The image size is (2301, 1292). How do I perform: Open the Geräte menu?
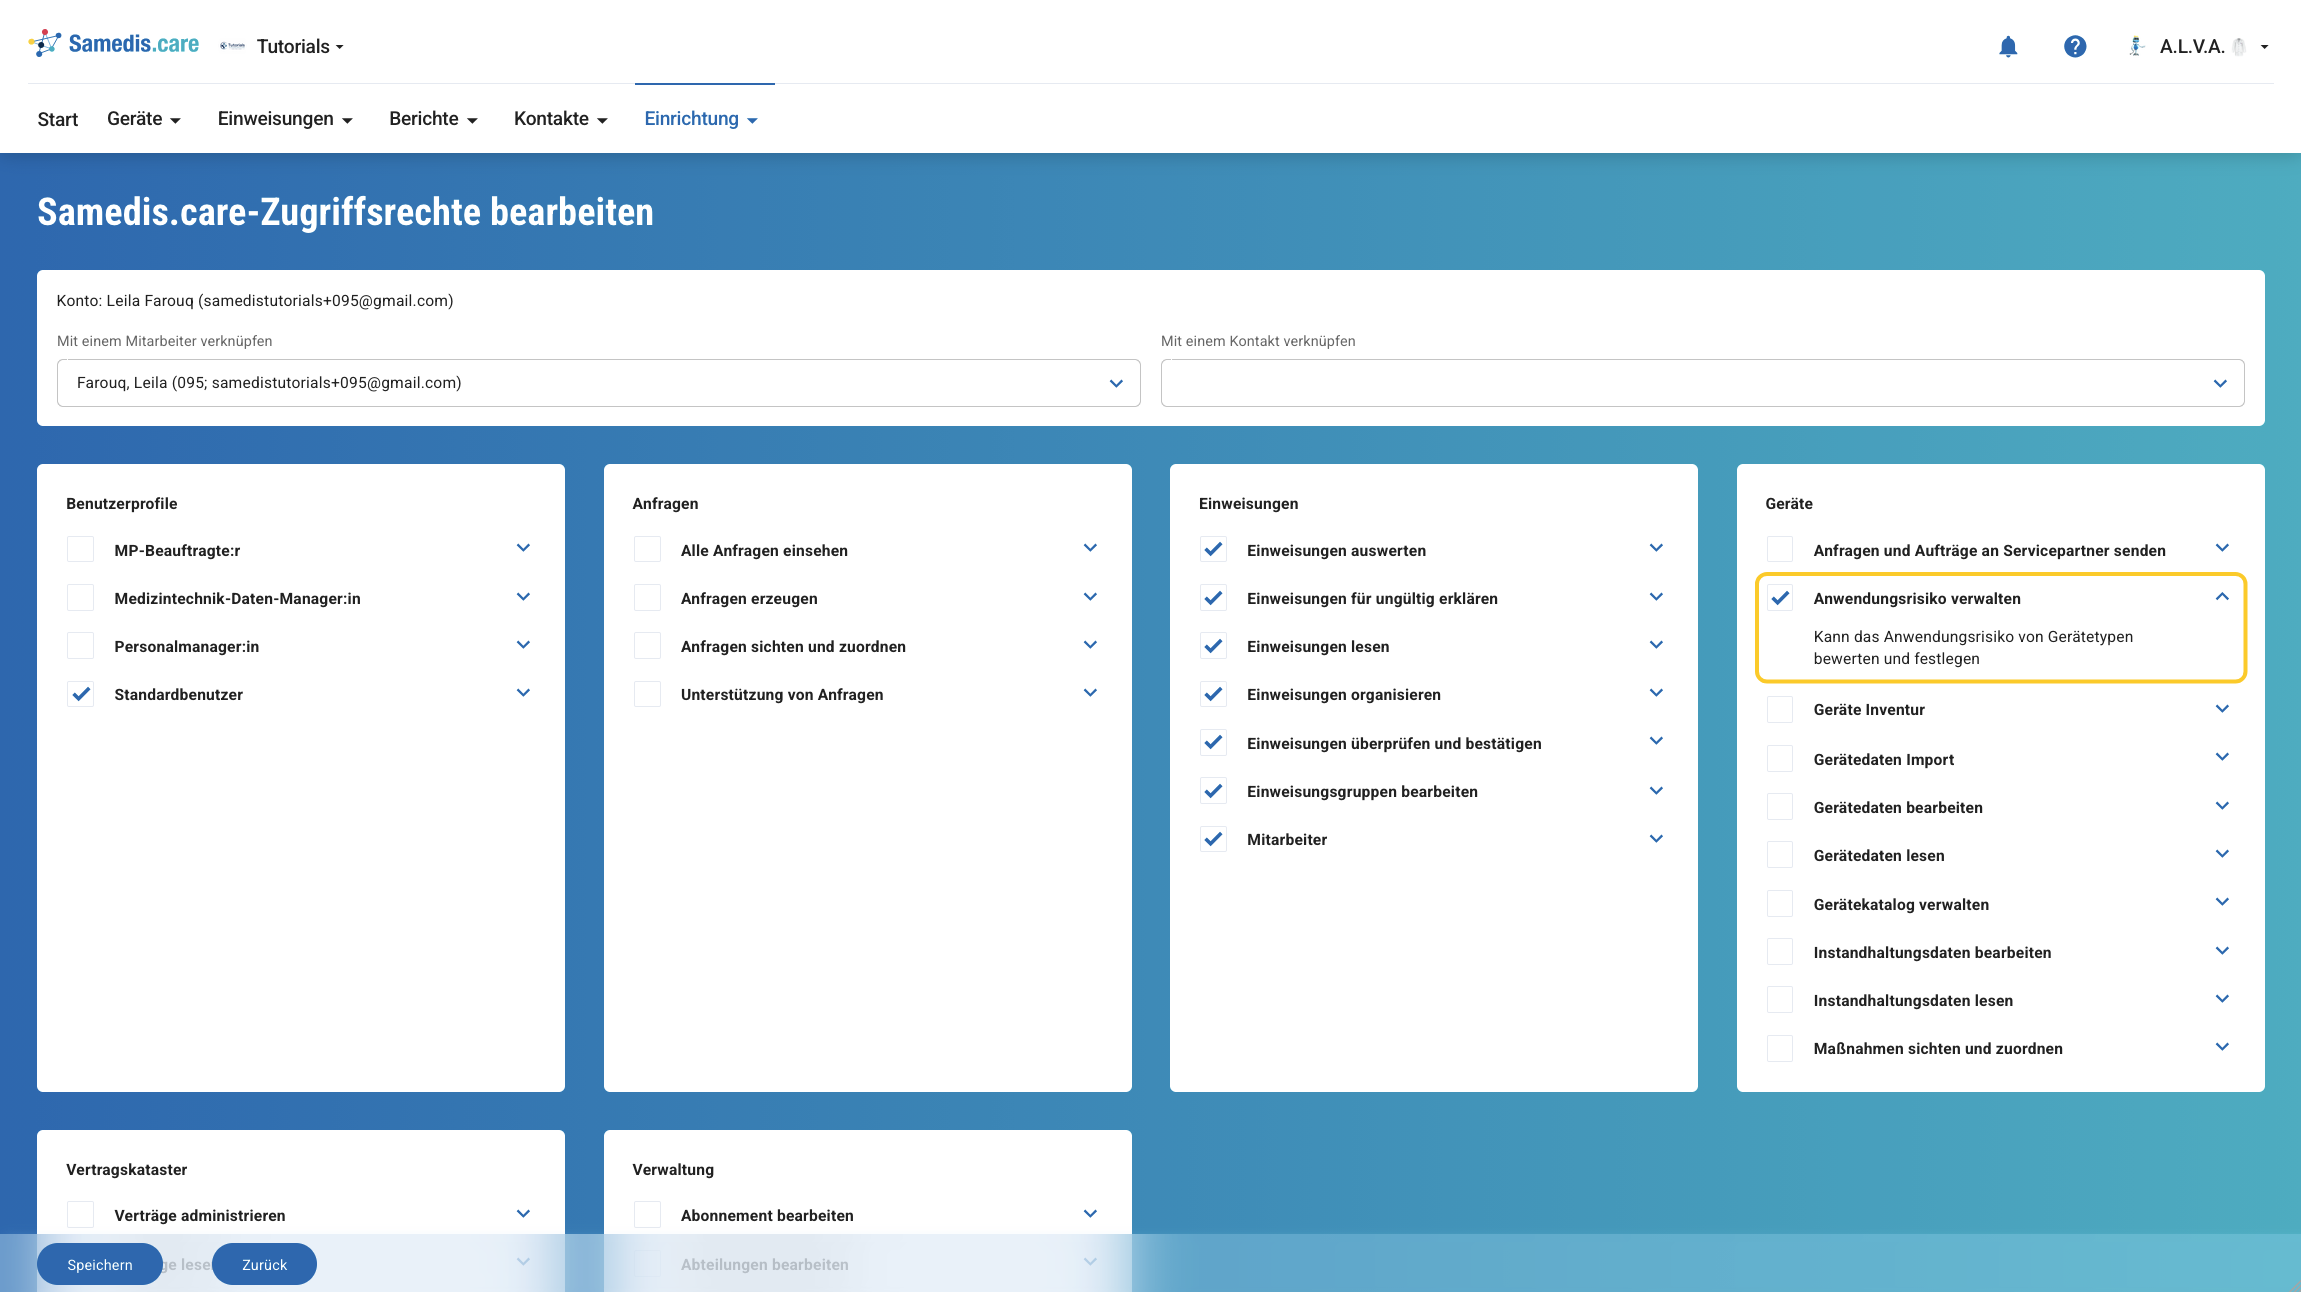point(144,119)
